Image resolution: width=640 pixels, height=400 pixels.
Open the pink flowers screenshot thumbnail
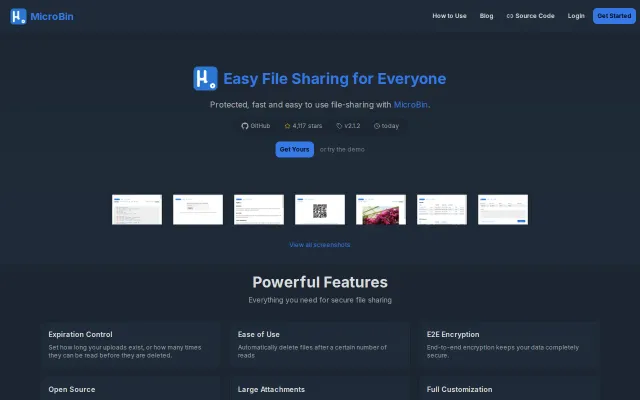tap(381, 209)
